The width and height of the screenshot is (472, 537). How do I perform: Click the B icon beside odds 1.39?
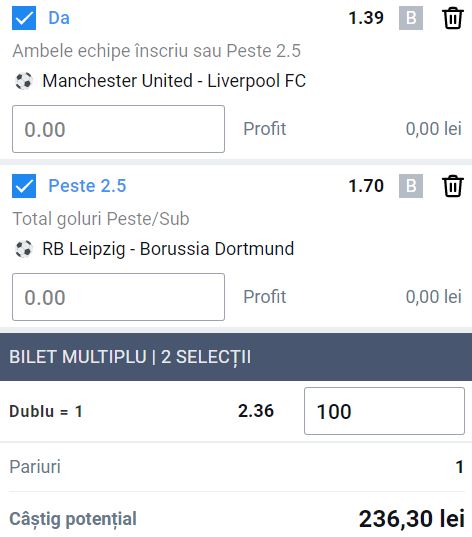411,18
